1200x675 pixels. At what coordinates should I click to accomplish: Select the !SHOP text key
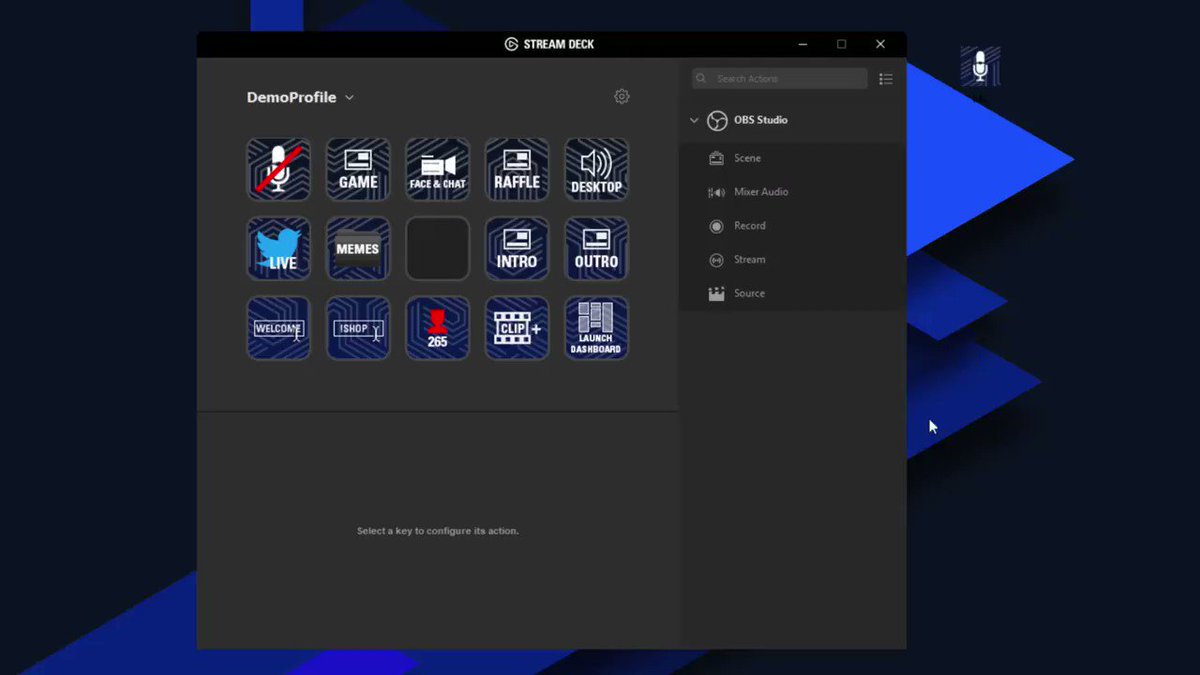tap(358, 328)
